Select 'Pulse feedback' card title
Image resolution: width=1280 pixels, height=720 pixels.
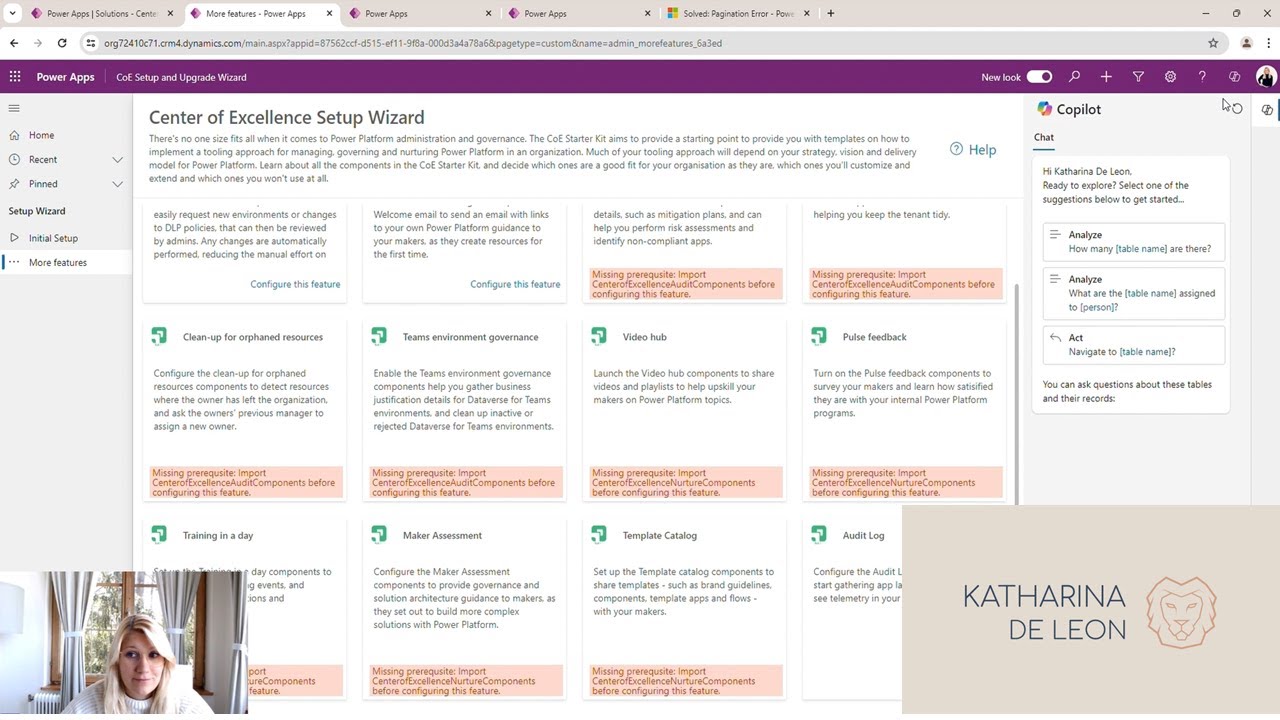pos(874,337)
